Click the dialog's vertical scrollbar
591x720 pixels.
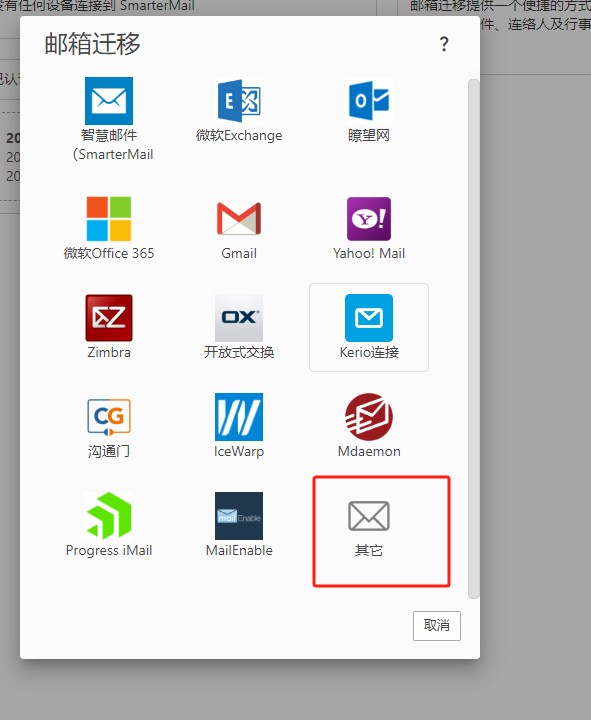tap(473, 339)
